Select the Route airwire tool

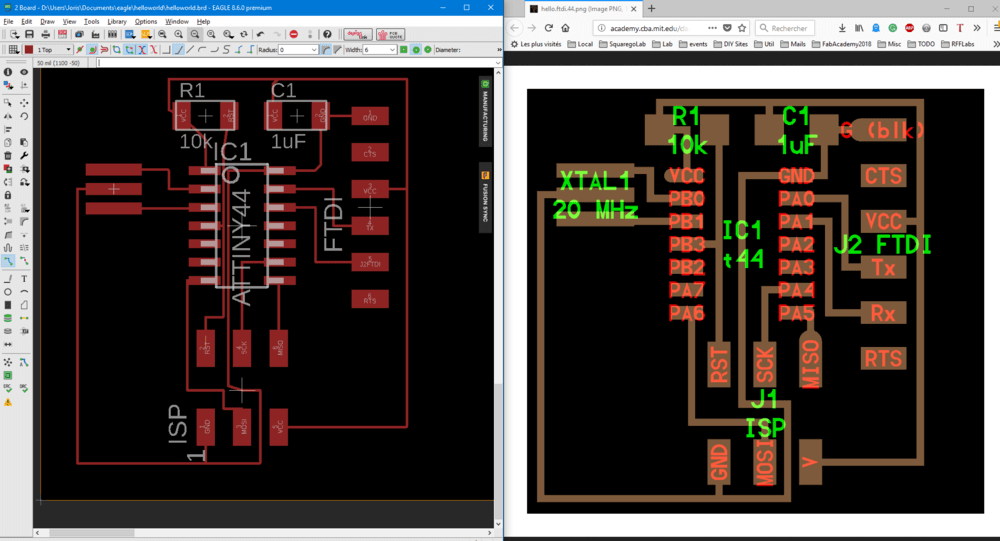coord(8,261)
